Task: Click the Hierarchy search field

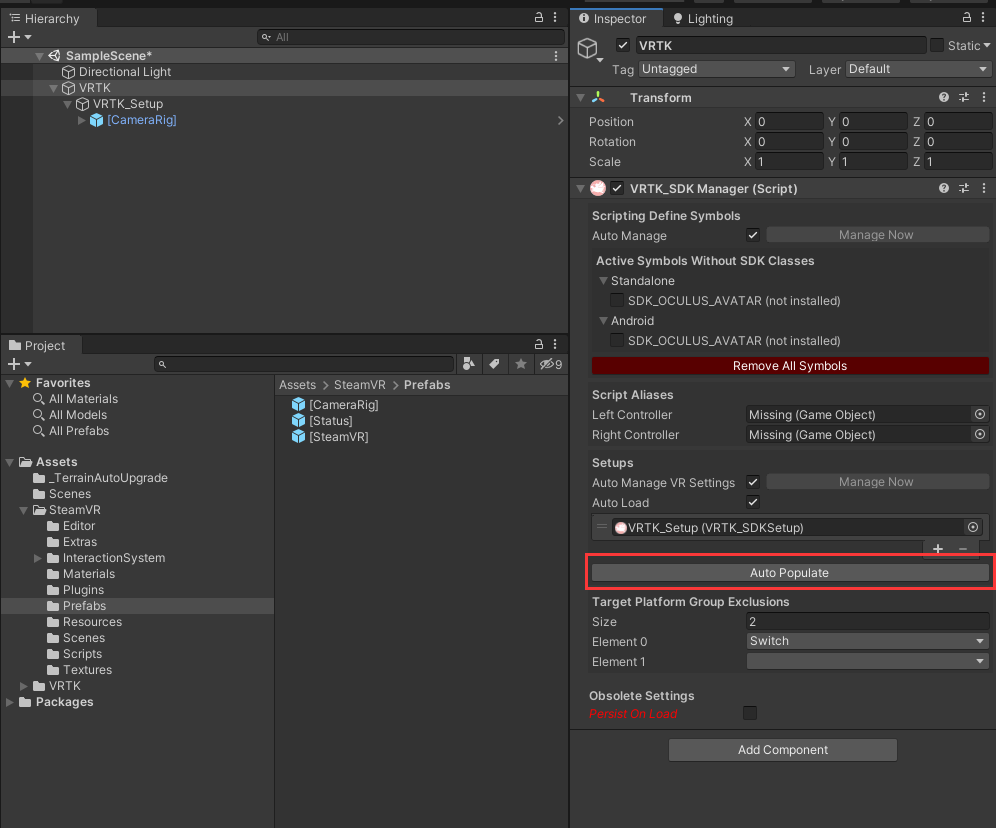Action: (x=410, y=37)
